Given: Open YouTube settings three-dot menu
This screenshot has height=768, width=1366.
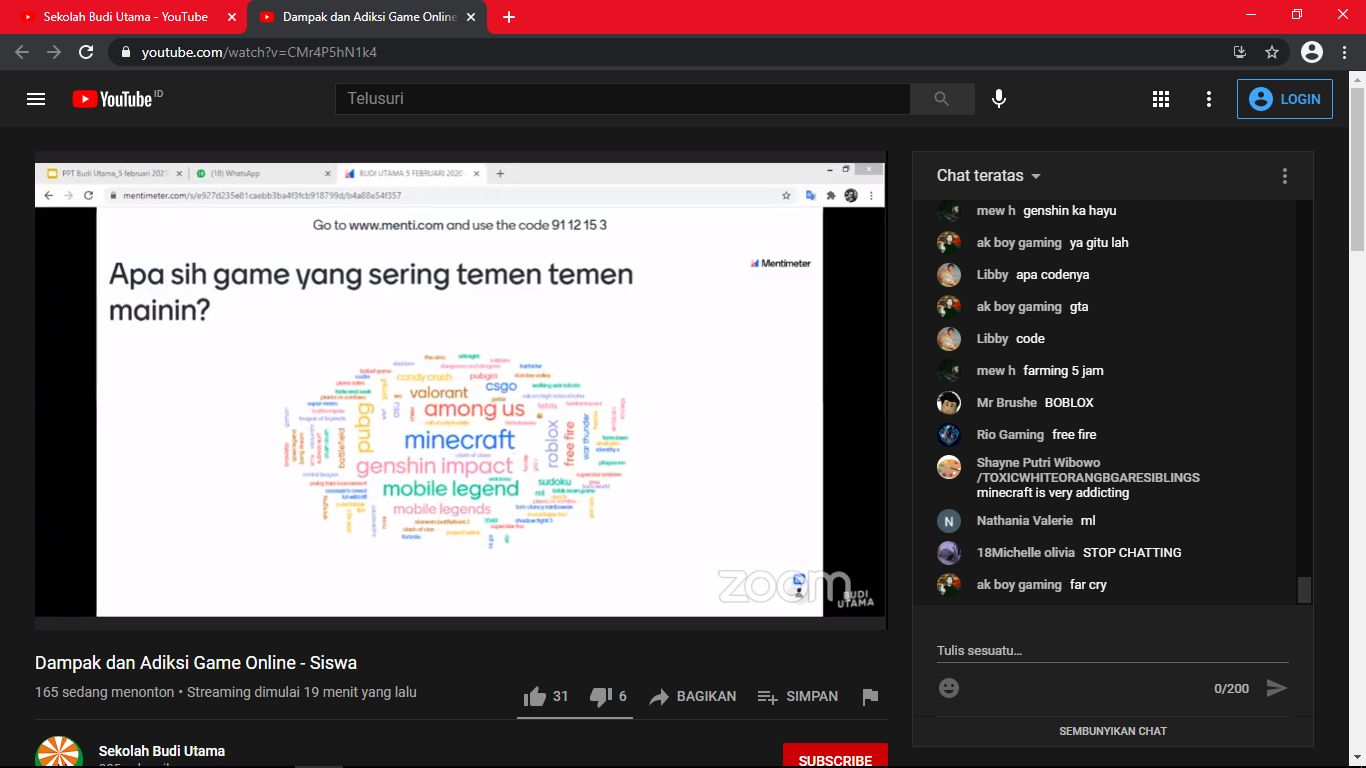Looking at the screenshot, I should pyautogui.click(x=1209, y=99).
